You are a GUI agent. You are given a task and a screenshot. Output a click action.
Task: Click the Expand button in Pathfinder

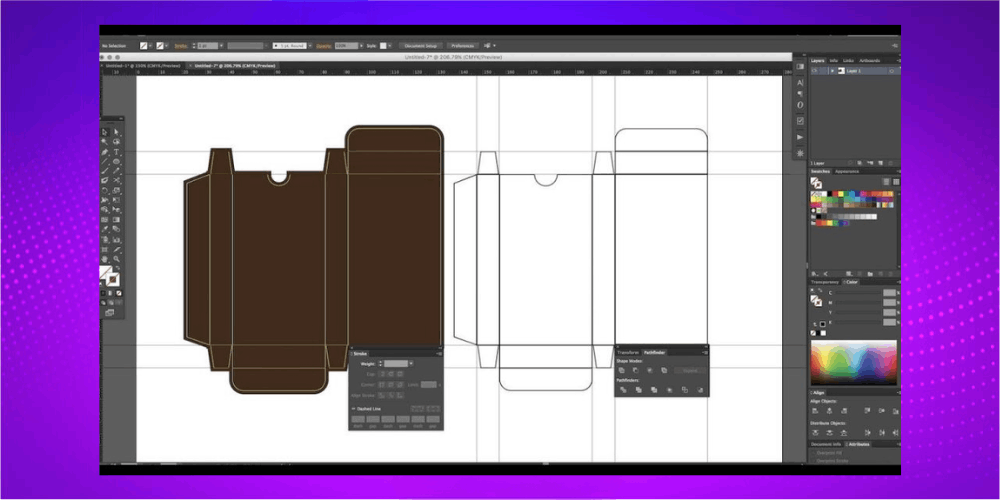[x=690, y=371]
